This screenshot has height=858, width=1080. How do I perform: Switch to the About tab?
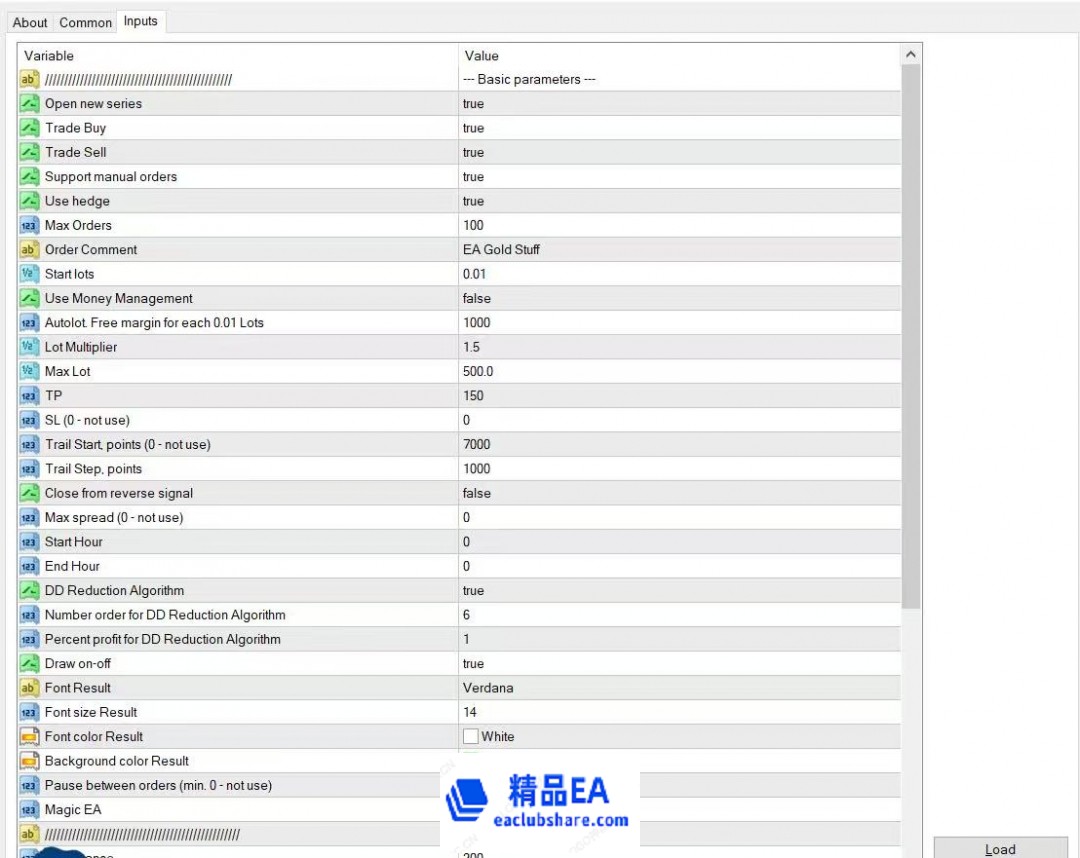(x=30, y=22)
